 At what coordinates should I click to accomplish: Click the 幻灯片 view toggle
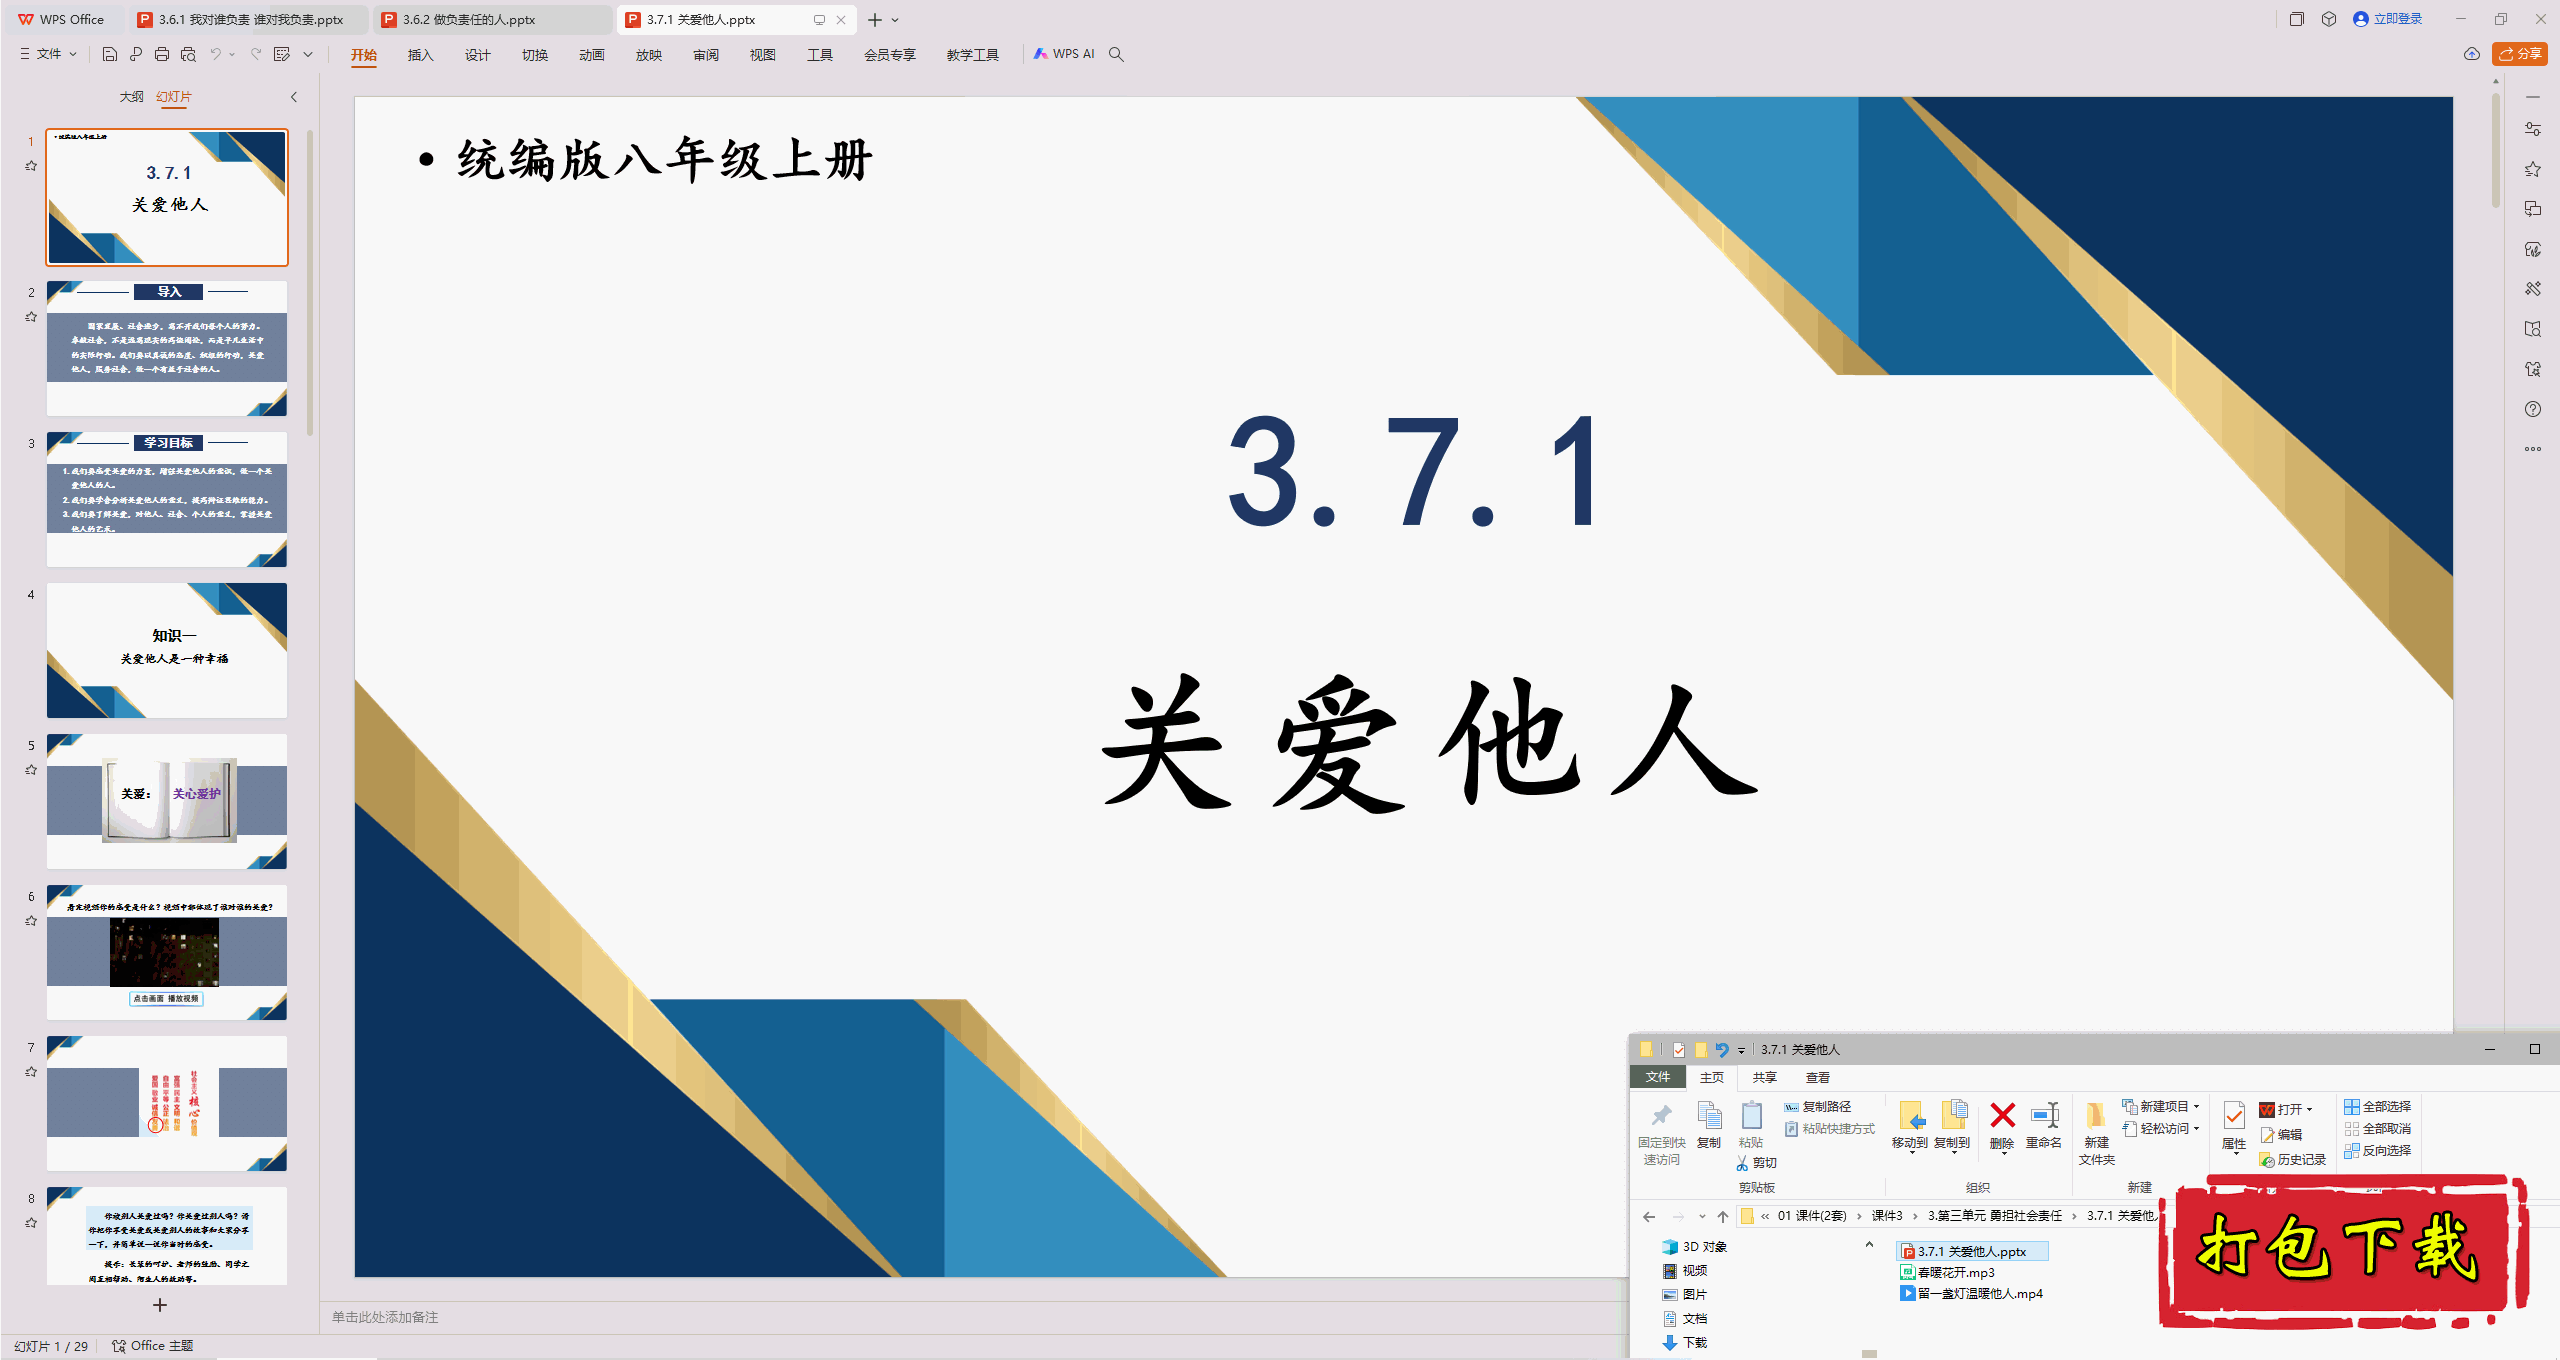coord(181,98)
